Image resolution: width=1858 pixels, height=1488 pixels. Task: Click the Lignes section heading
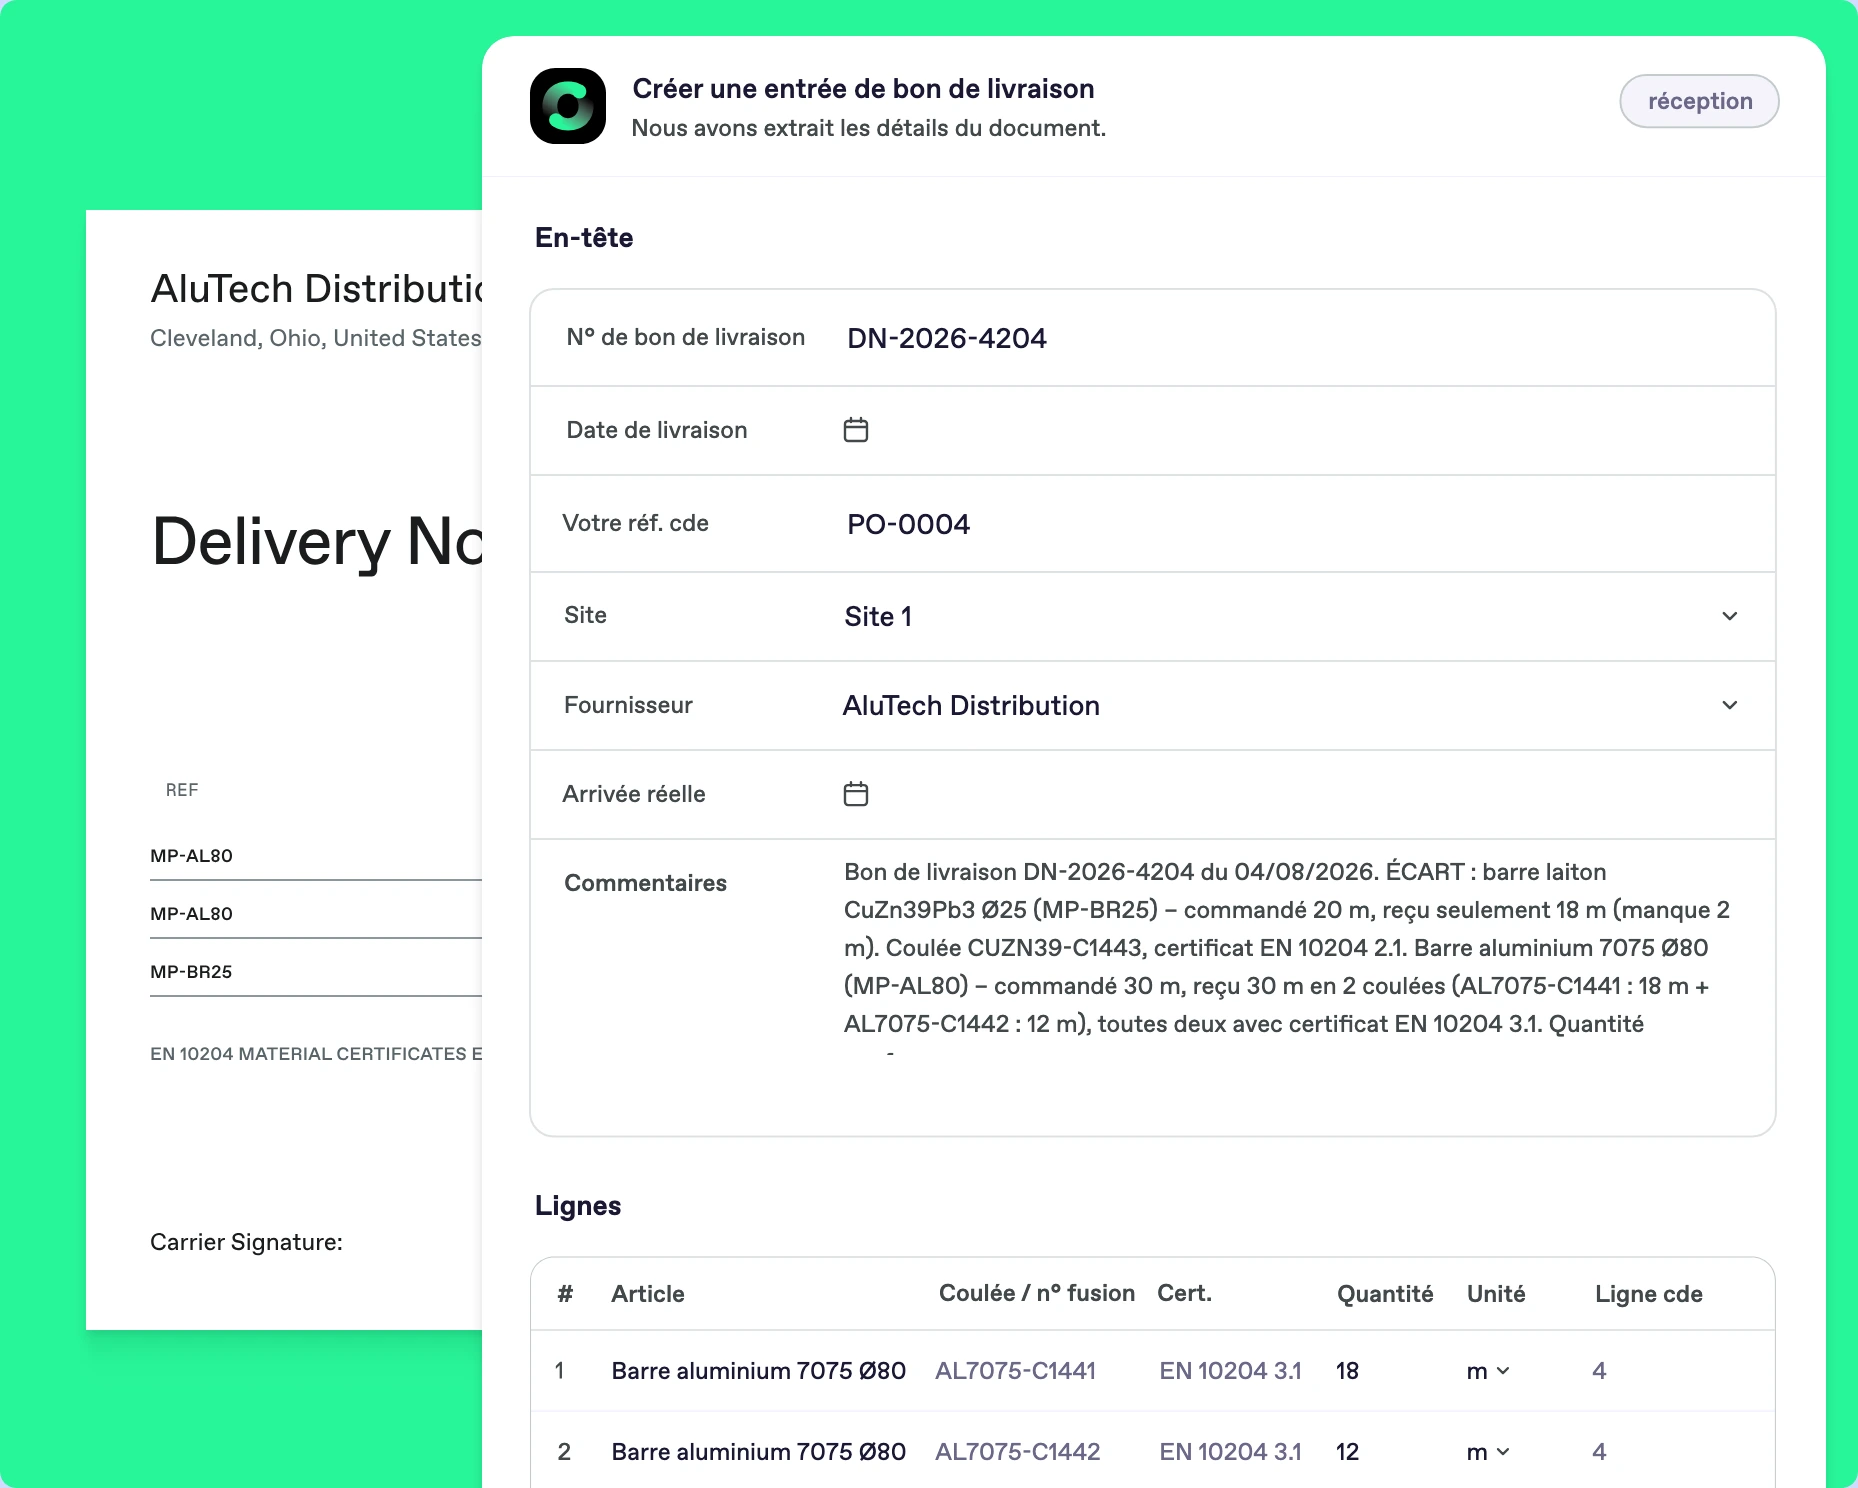click(578, 1206)
